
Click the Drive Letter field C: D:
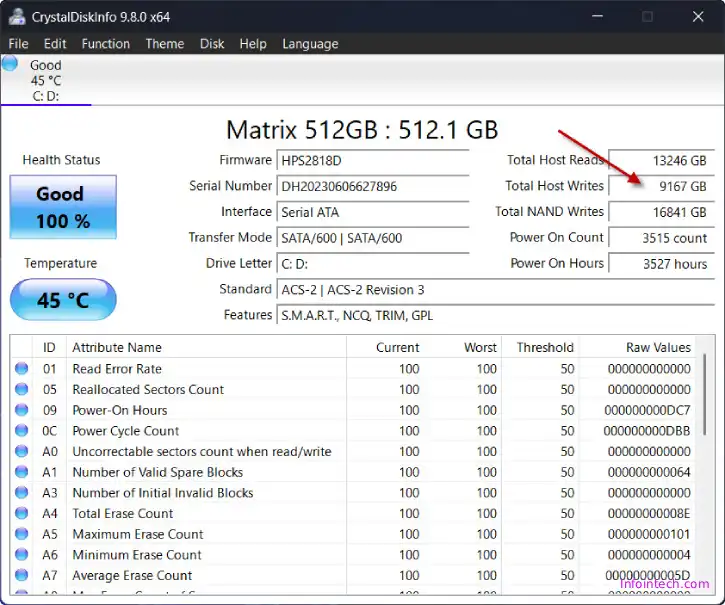(373, 264)
